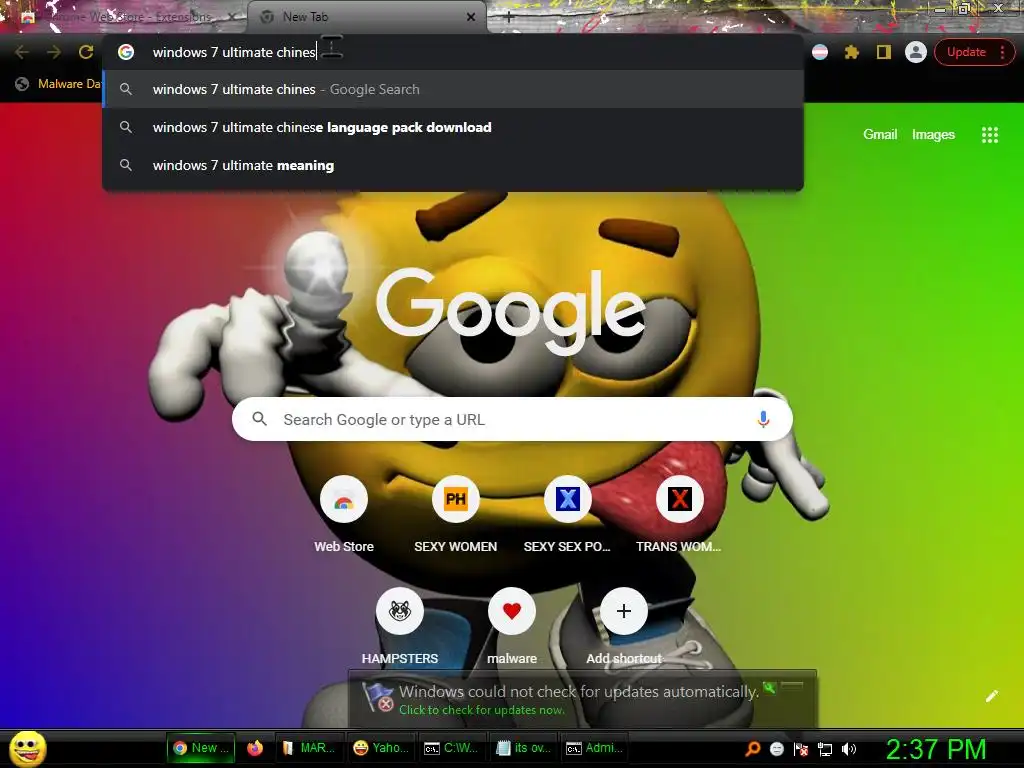This screenshot has height=768, width=1024.
Task: Click 'Windows could not check for updates' notification
Action: (x=579, y=692)
